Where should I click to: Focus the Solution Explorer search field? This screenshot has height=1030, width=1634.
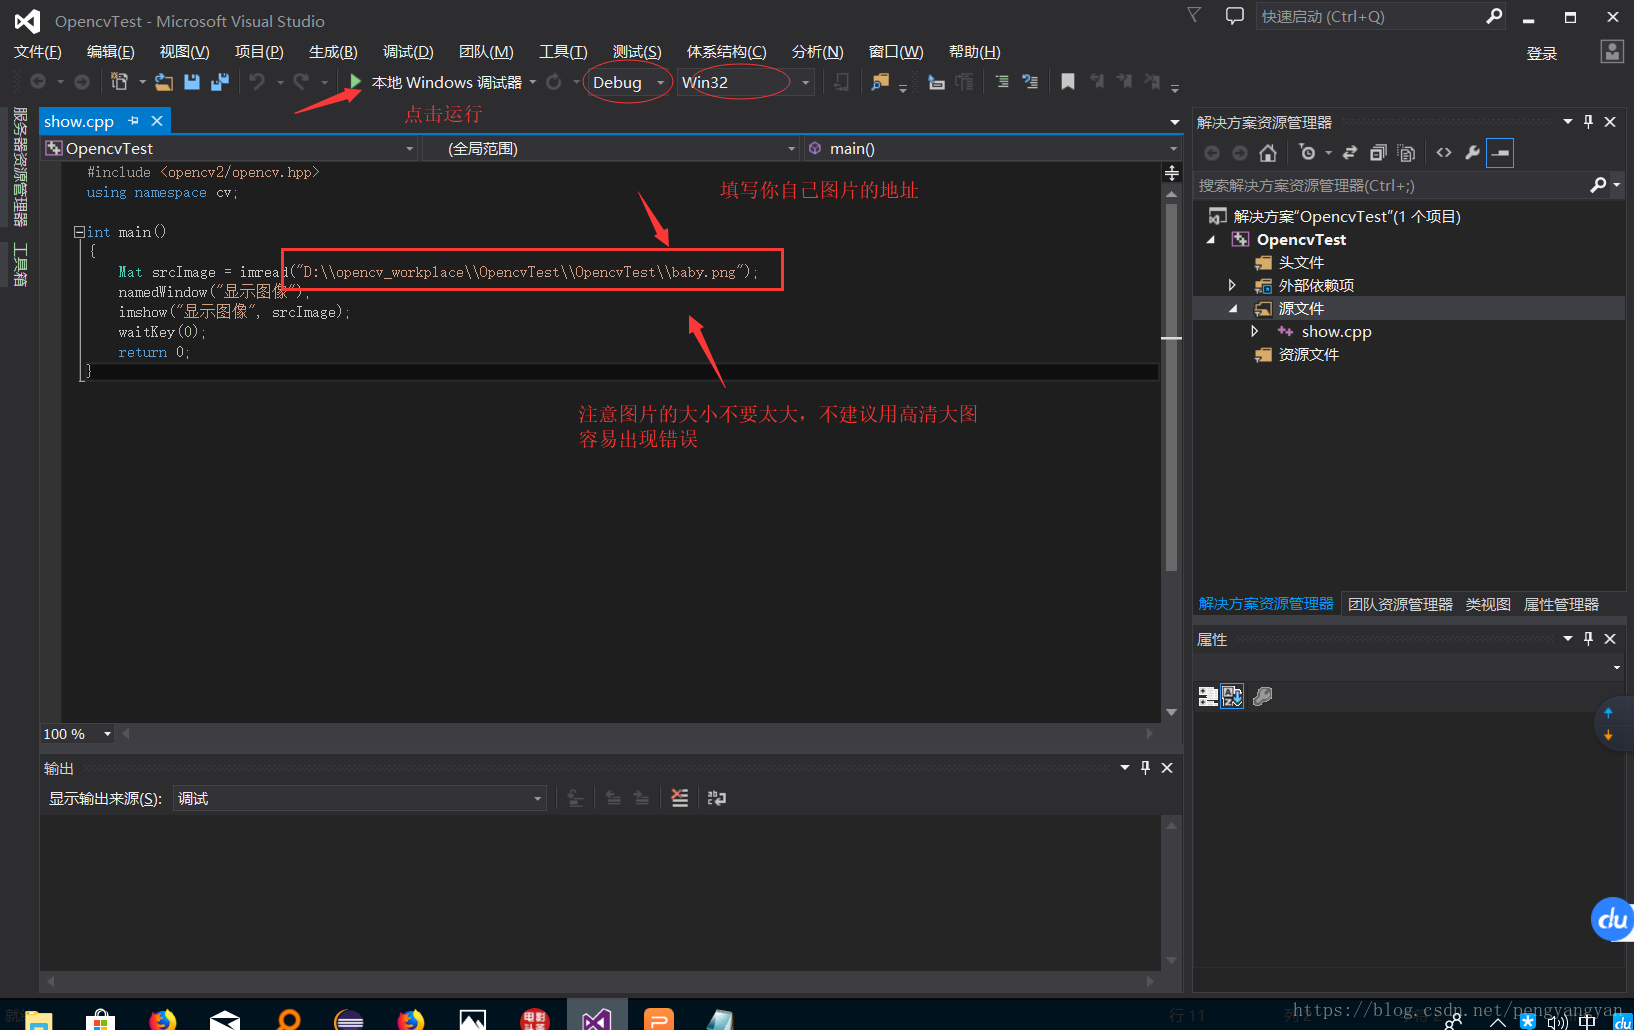[1390, 185]
